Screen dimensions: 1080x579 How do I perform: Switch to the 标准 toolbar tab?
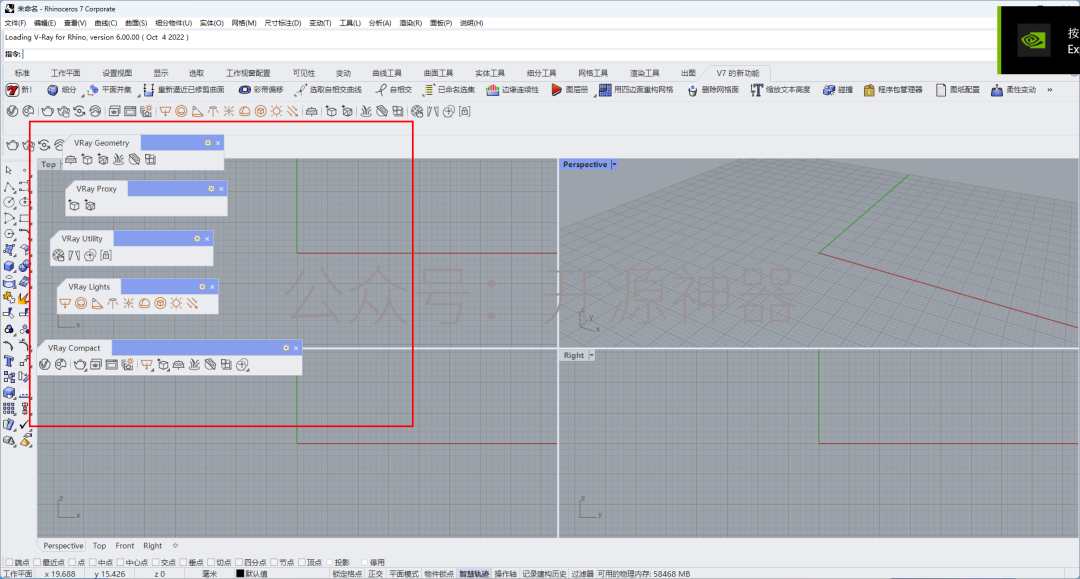[23, 73]
